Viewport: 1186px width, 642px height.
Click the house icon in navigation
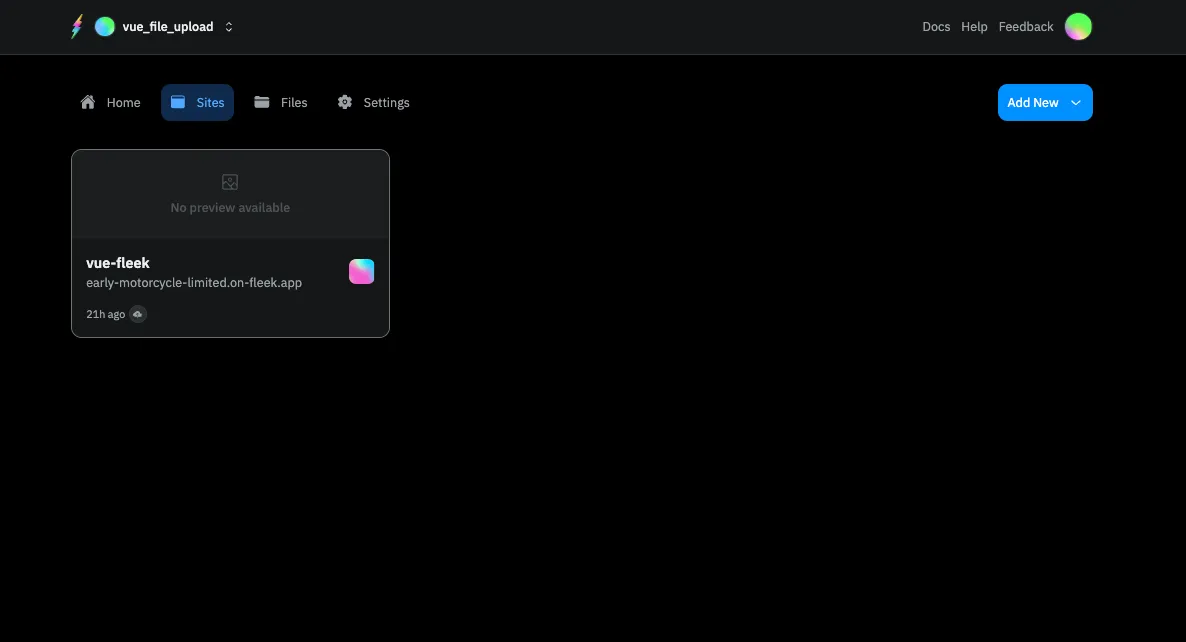(x=88, y=102)
